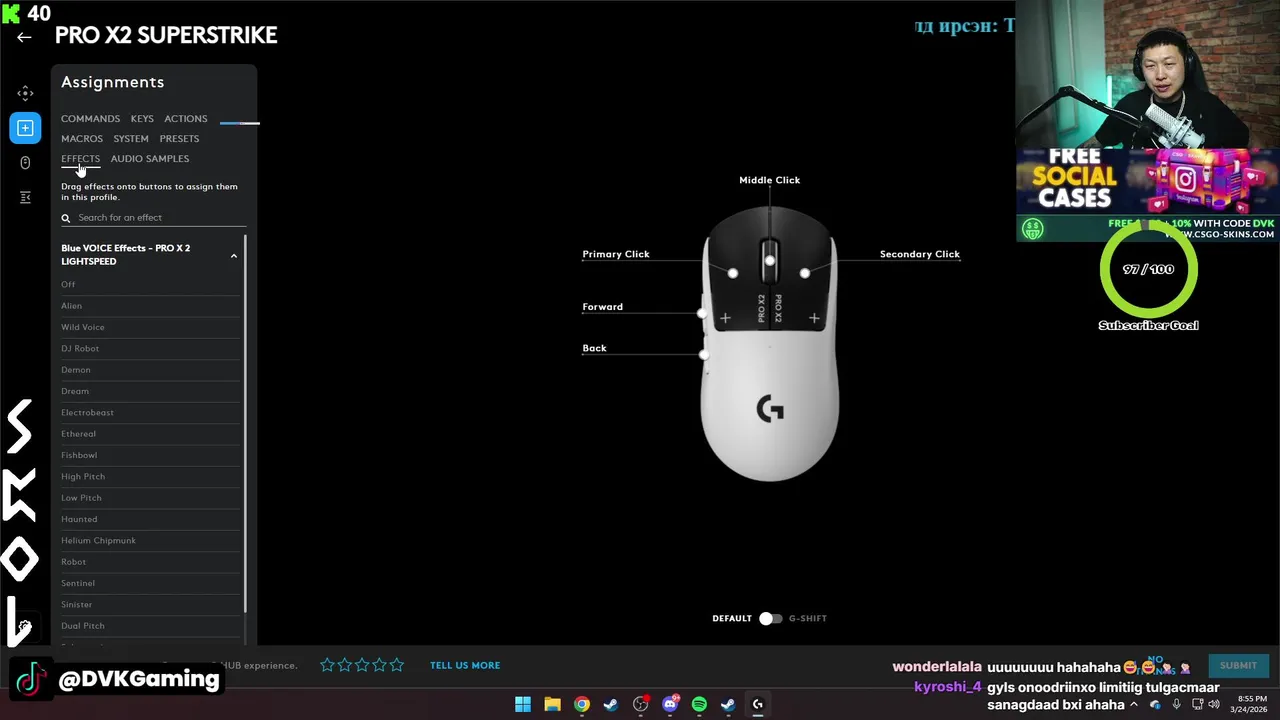Select the Electrobeast effect
Viewport: 1280px width, 720px height.
[150, 413]
